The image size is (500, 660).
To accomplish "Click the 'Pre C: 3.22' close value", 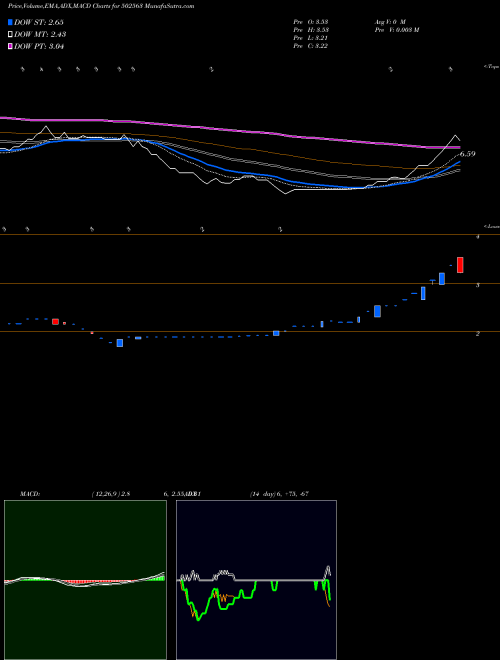I will click(x=311, y=46).
